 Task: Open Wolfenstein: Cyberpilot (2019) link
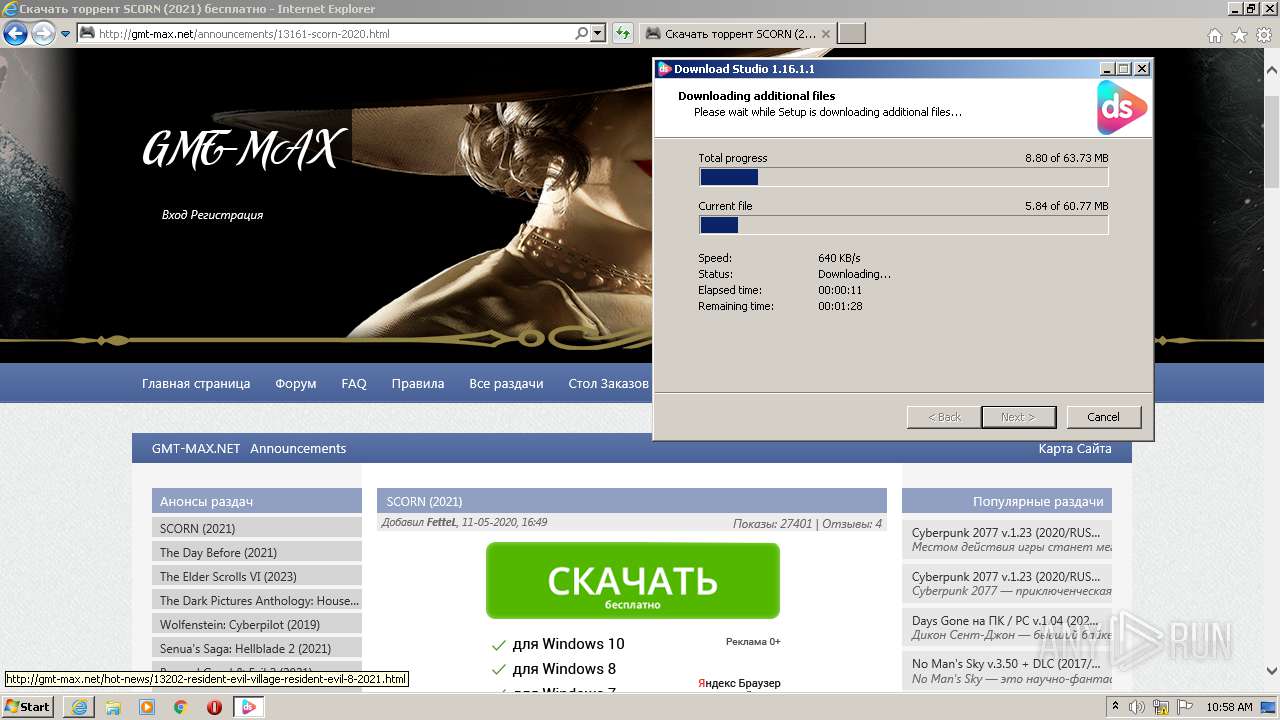257,624
